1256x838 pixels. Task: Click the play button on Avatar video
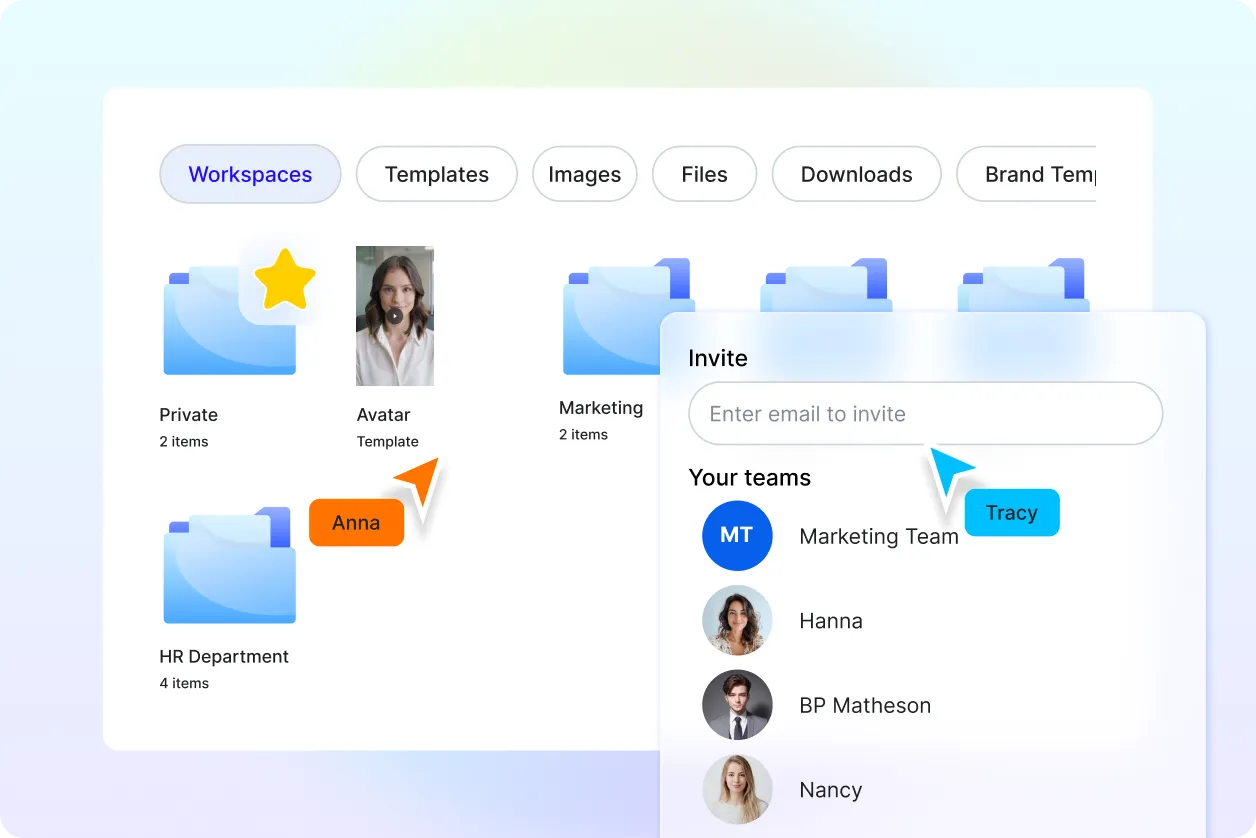click(395, 316)
